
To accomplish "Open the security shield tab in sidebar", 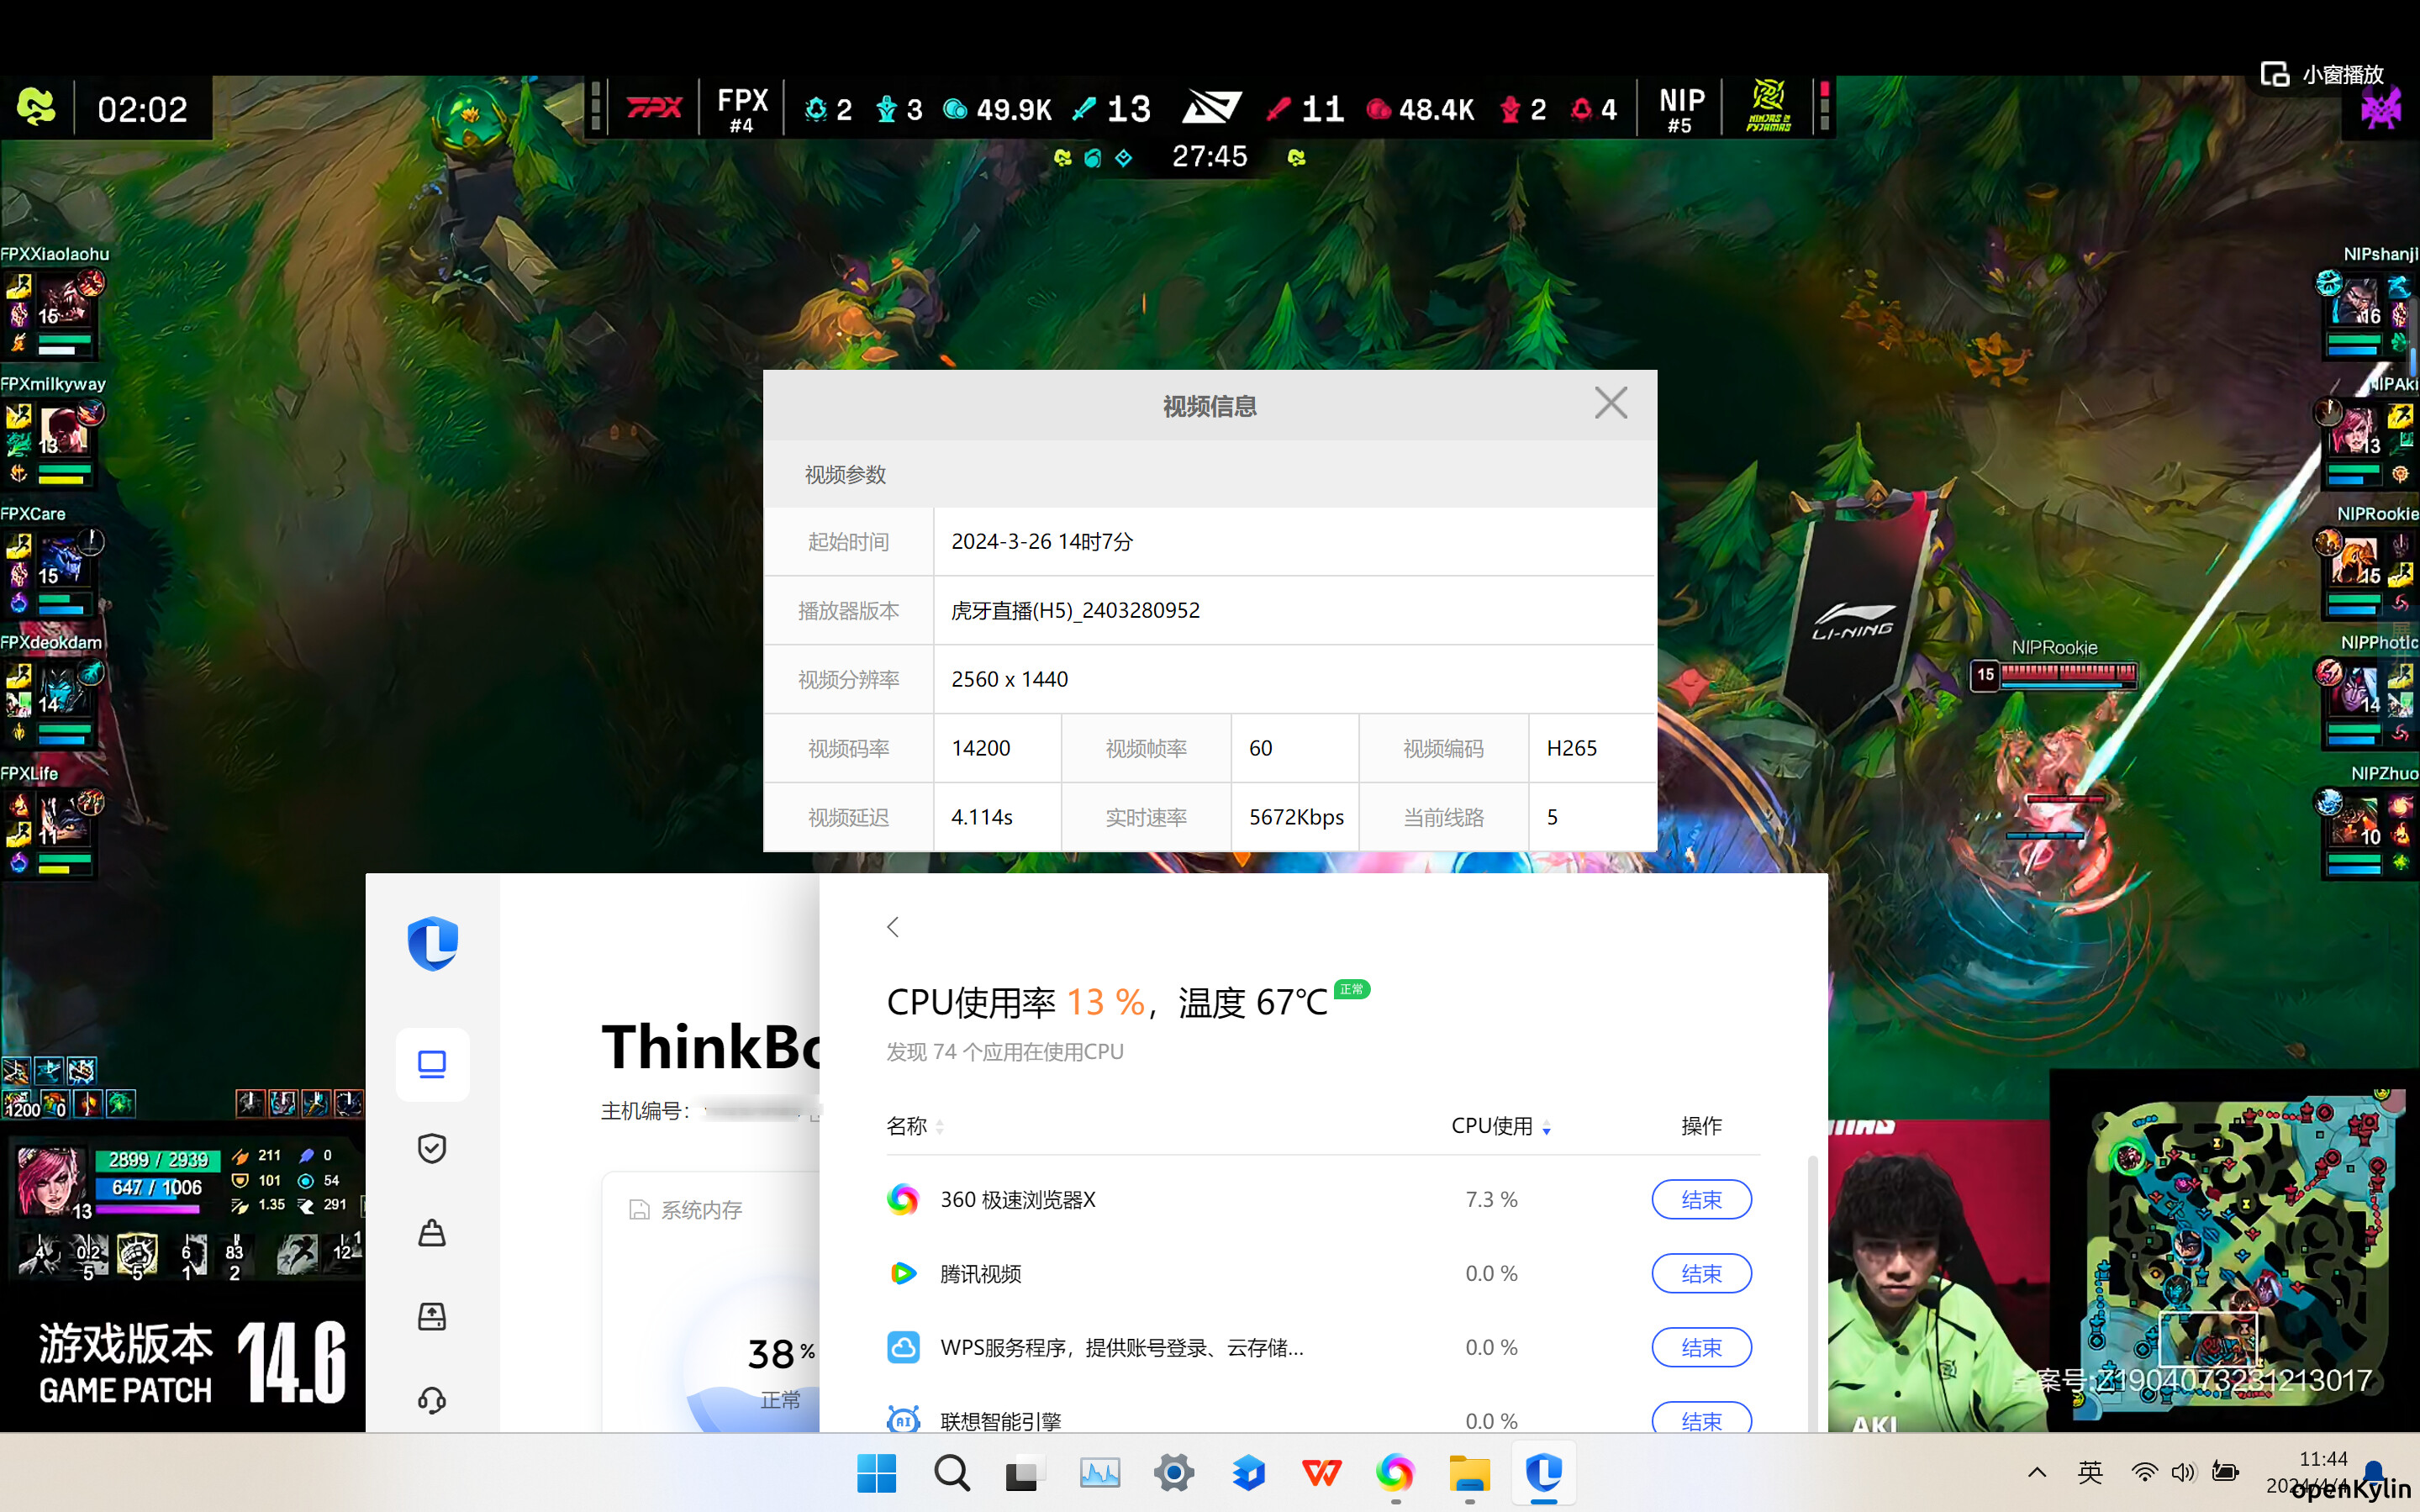I will point(432,1148).
